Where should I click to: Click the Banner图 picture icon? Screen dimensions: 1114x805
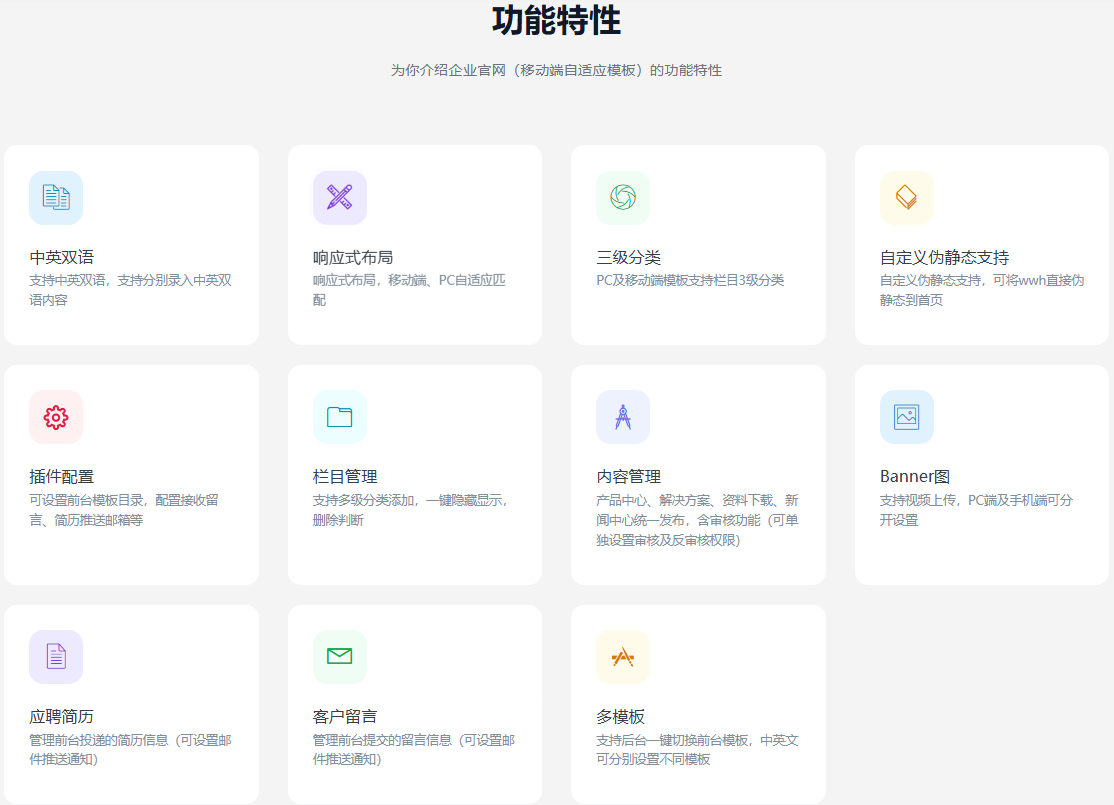pyautogui.click(x=906, y=417)
